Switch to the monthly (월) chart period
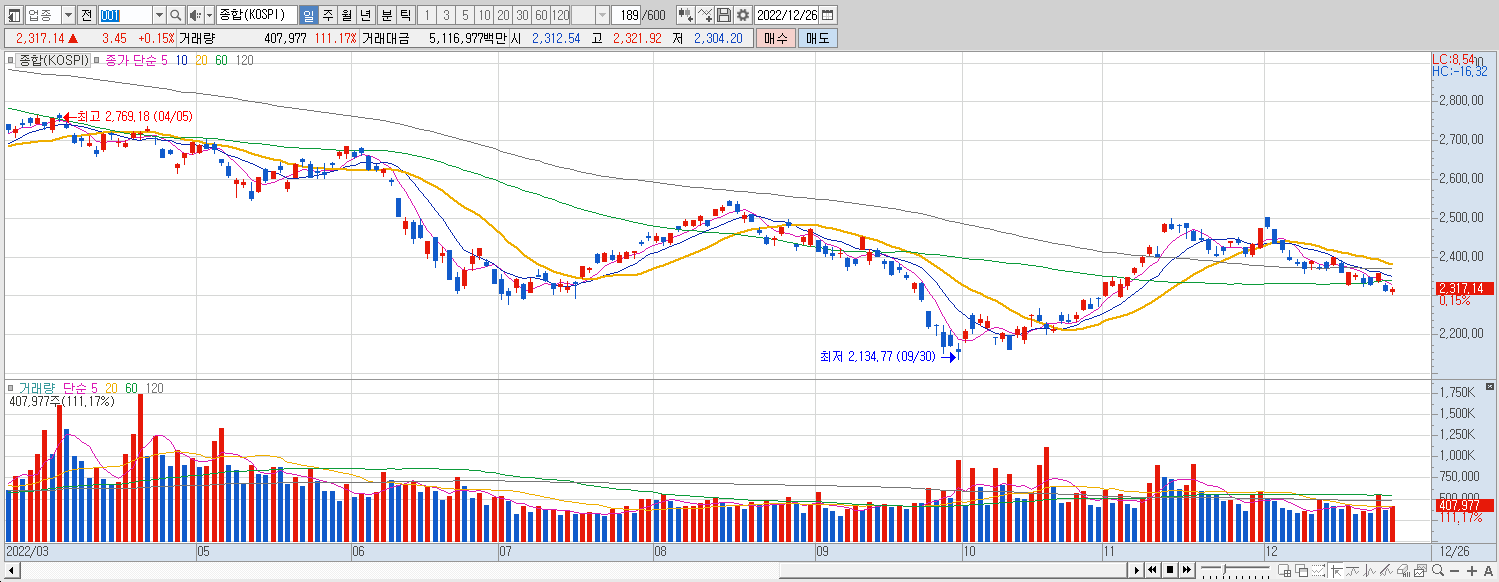 click(346, 15)
